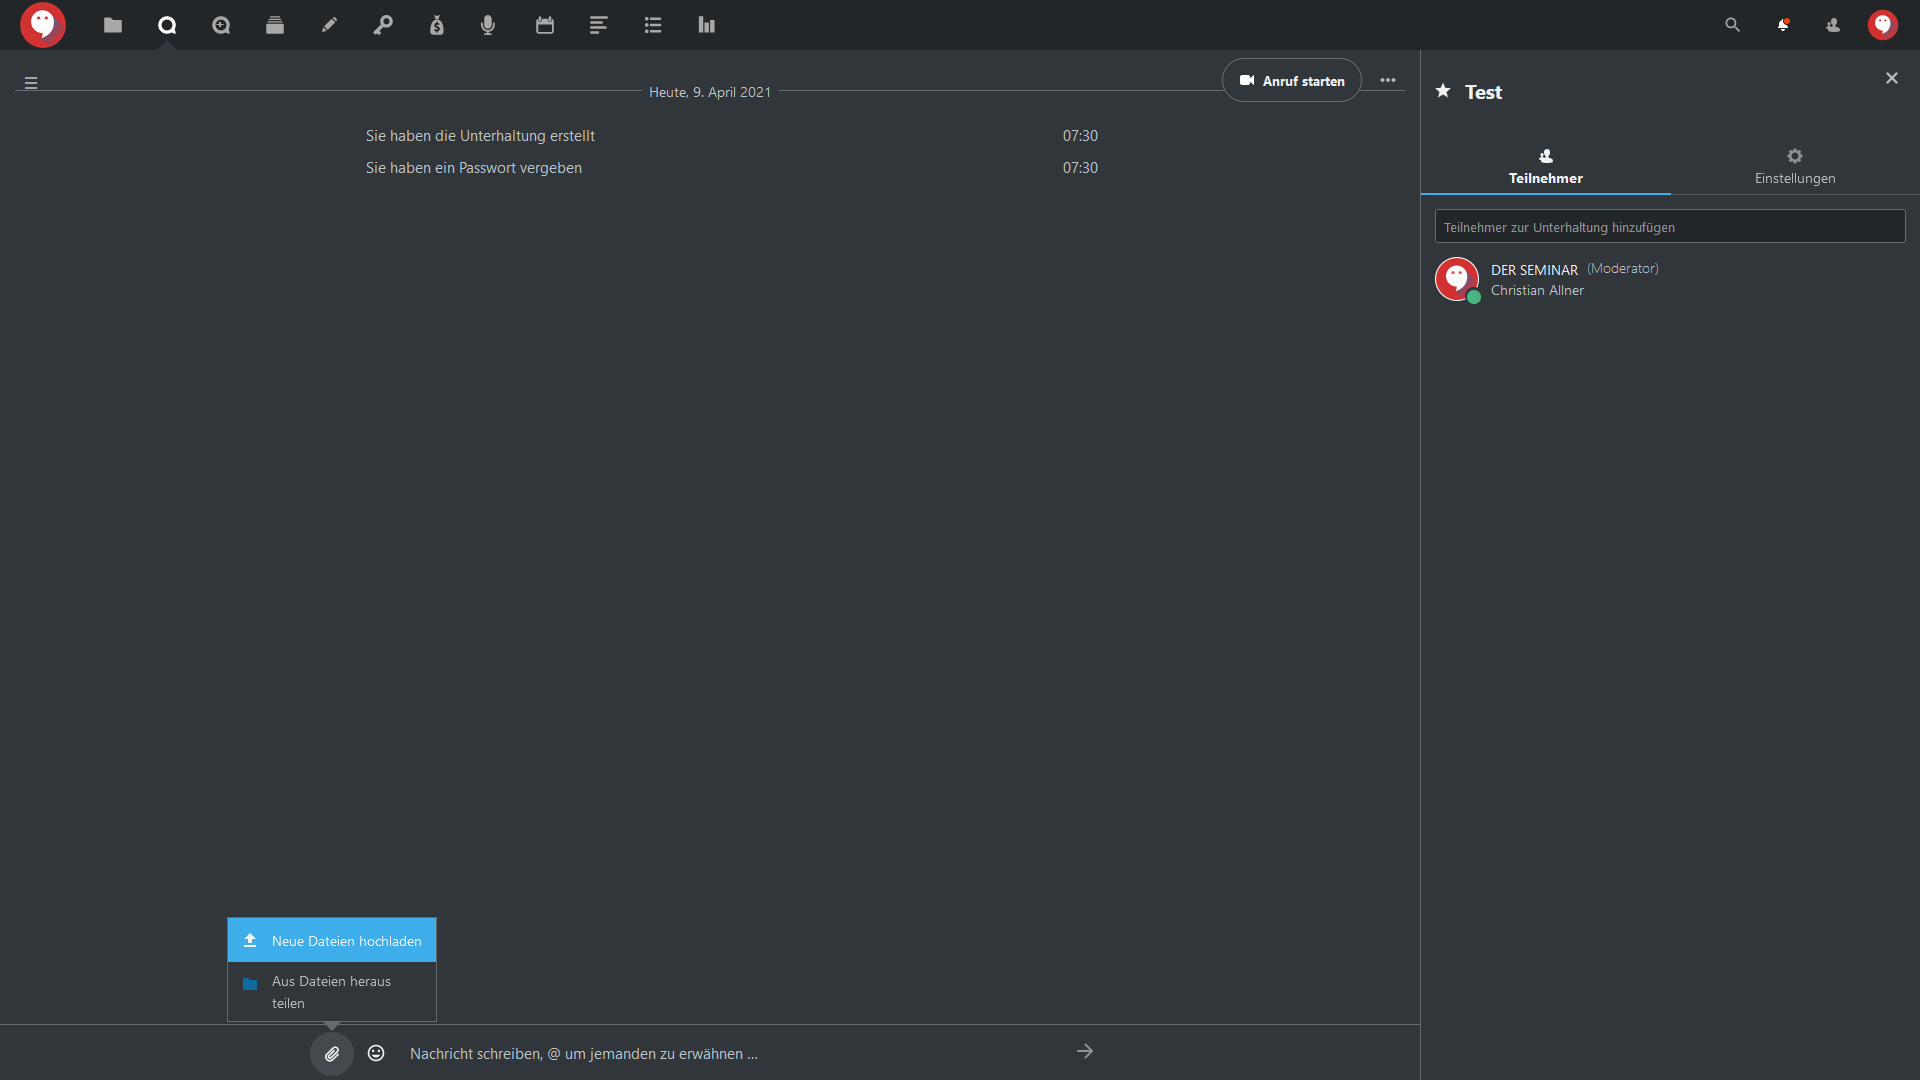This screenshot has width=1920, height=1080.
Task: Open the notifications bell
Action: pos(1783,25)
